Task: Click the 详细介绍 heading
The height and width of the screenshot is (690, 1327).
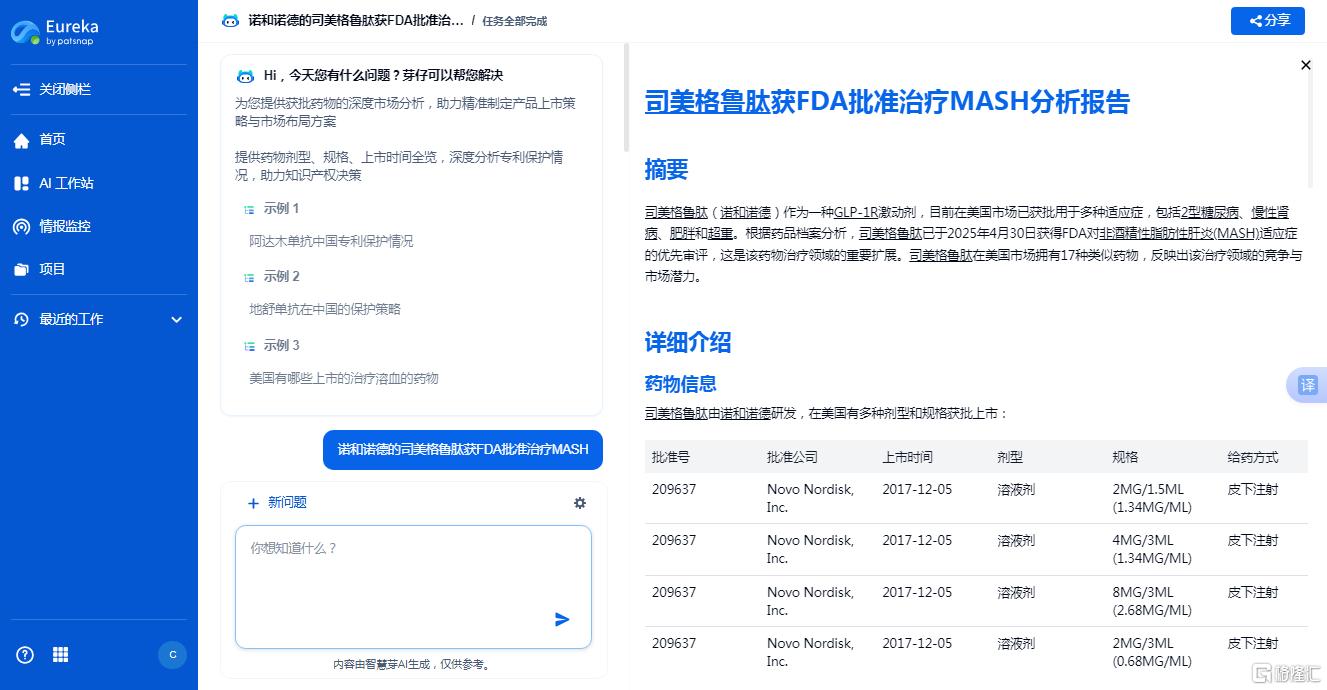Action: point(688,342)
